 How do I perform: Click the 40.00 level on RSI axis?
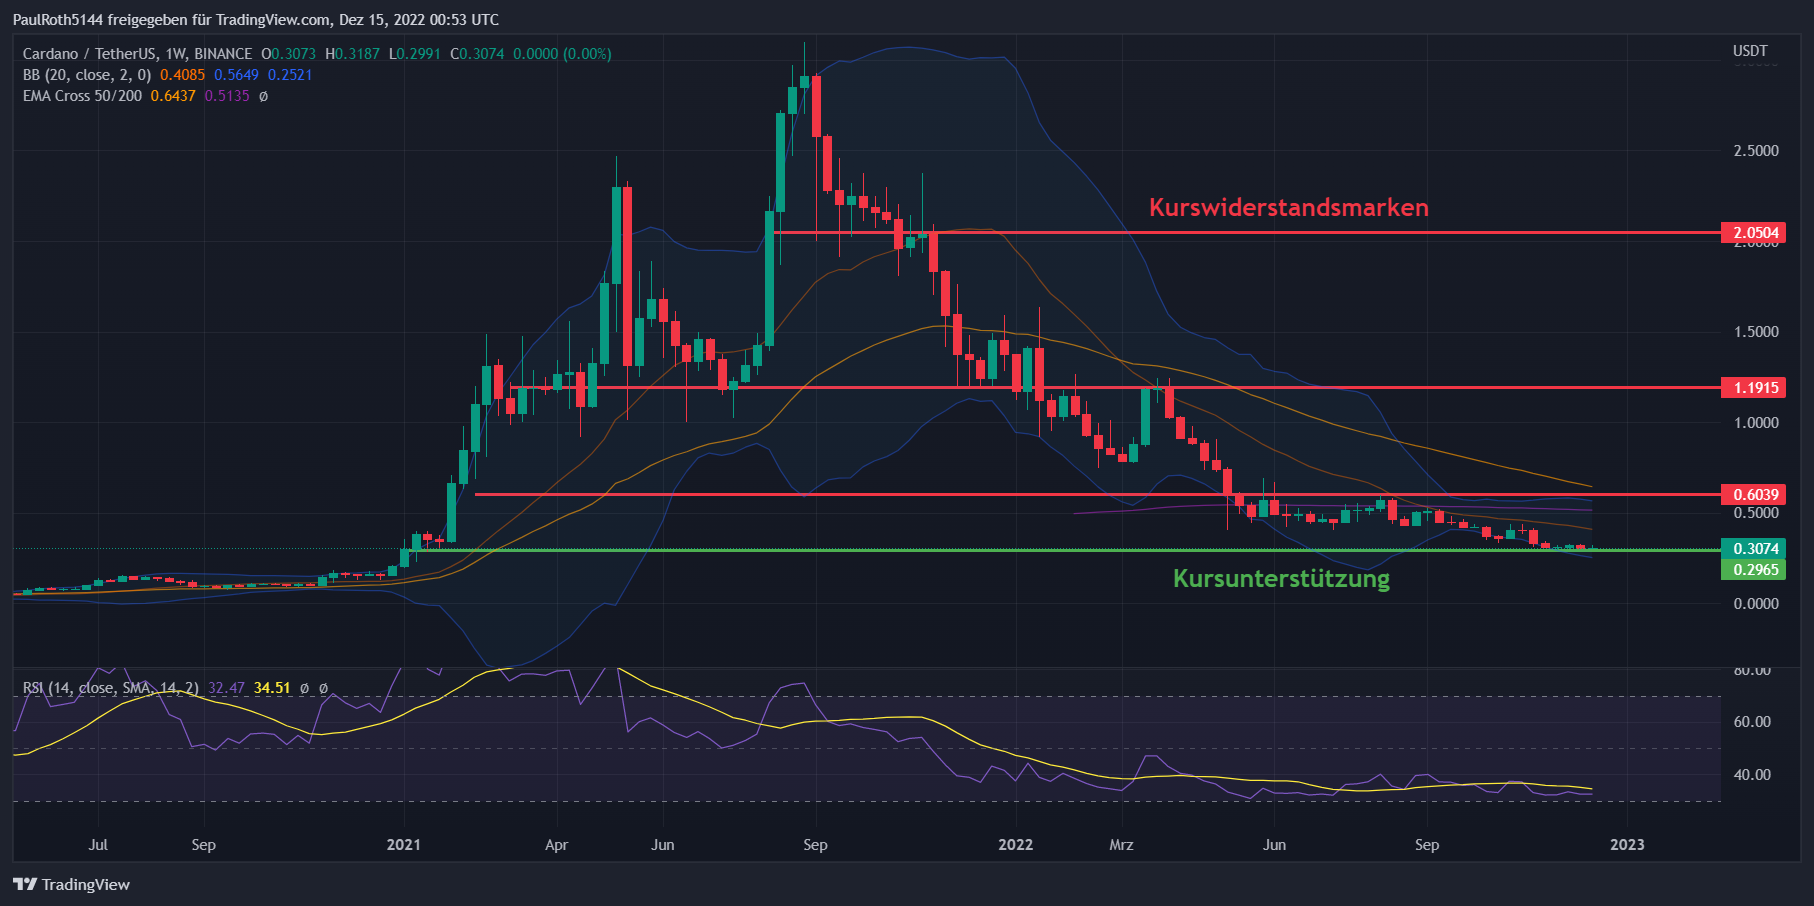[1752, 775]
